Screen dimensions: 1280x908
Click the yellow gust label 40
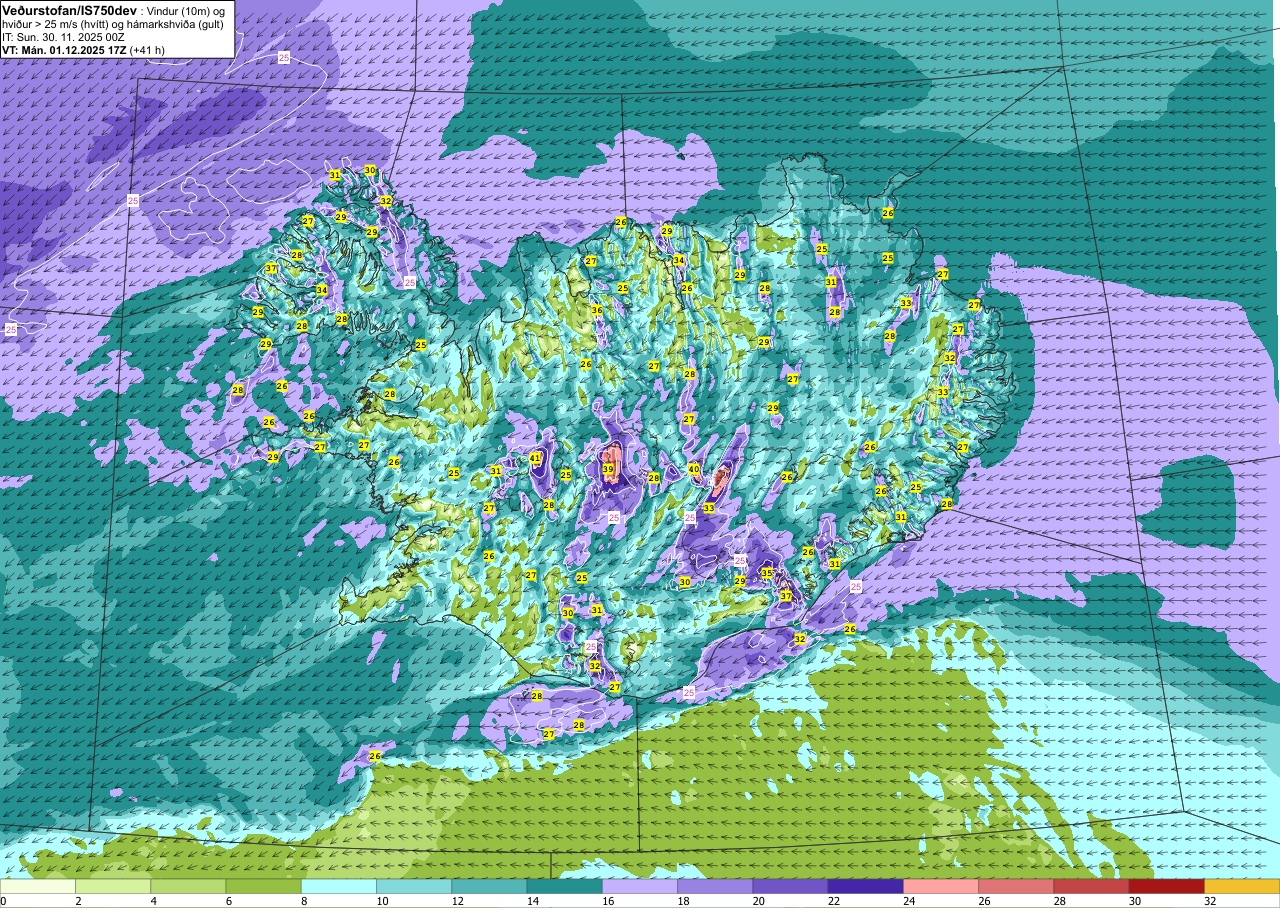[694, 469]
